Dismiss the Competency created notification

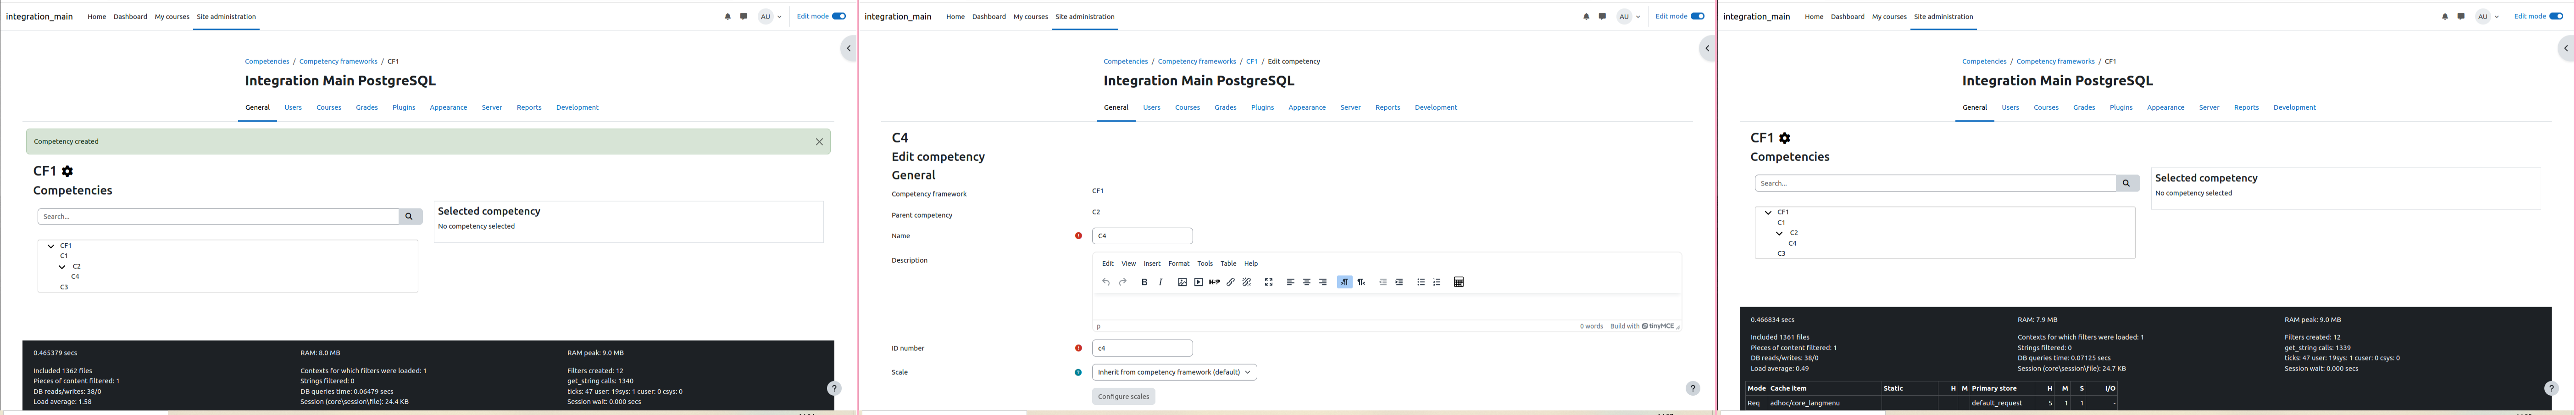(x=819, y=142)
